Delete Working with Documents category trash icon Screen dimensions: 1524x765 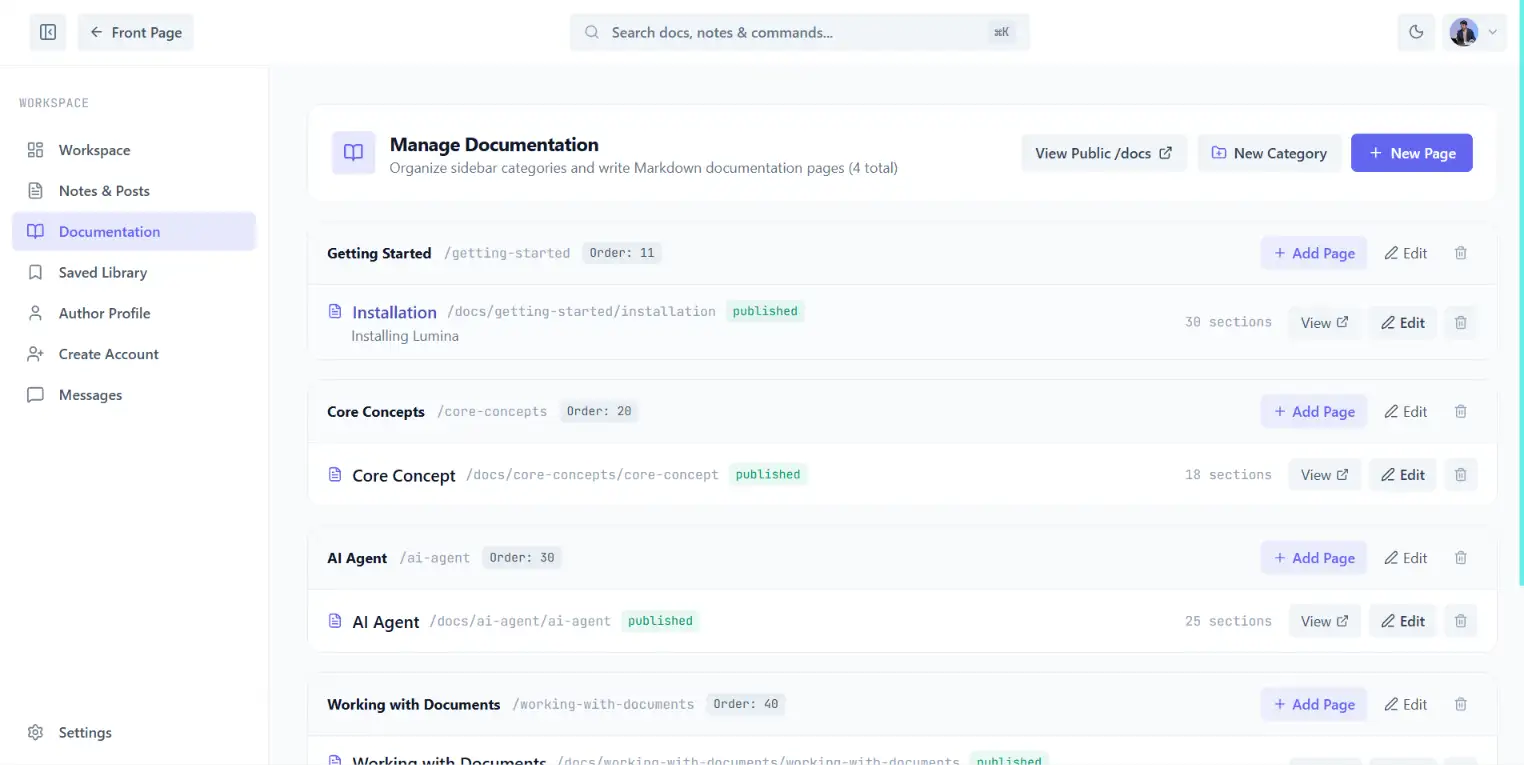(x=1461, y=705)
